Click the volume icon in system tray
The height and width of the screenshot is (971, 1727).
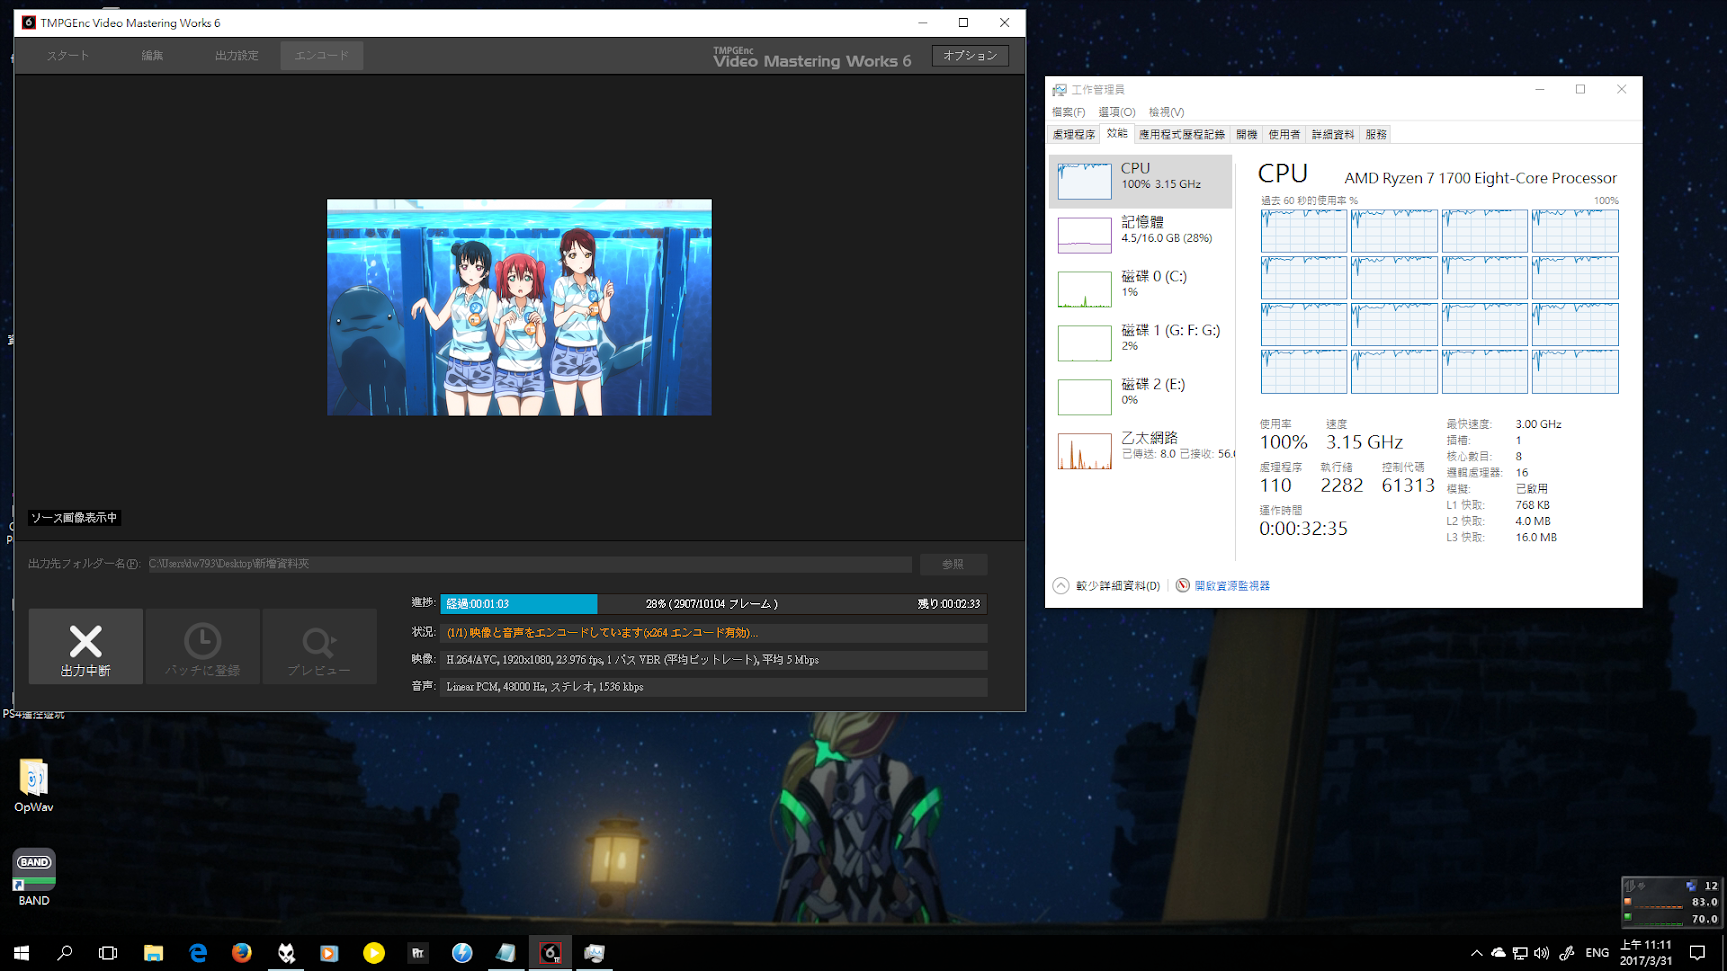tap(1541, 953)
